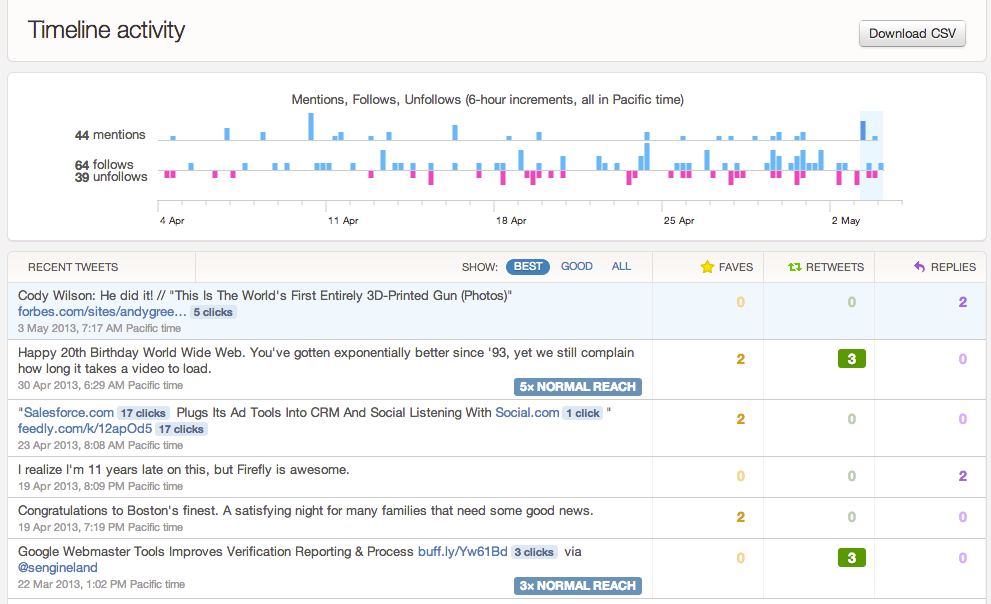Download CSV of timeline activity

(912, 33)
